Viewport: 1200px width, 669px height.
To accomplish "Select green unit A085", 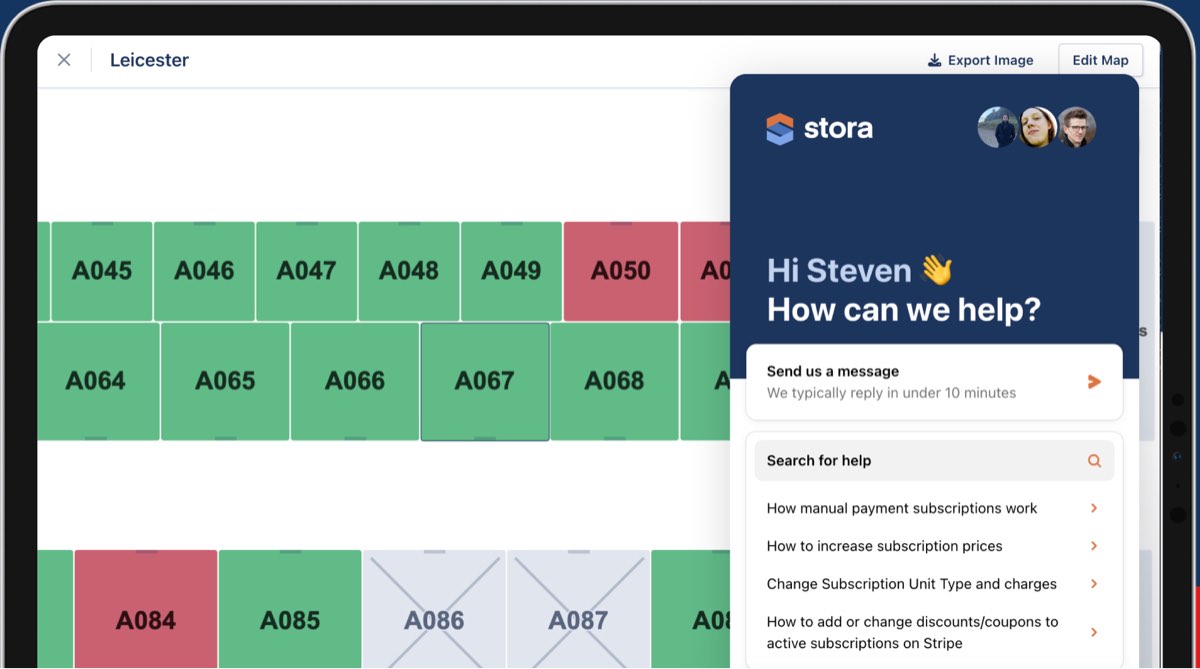I will click(x=290, y=609).
